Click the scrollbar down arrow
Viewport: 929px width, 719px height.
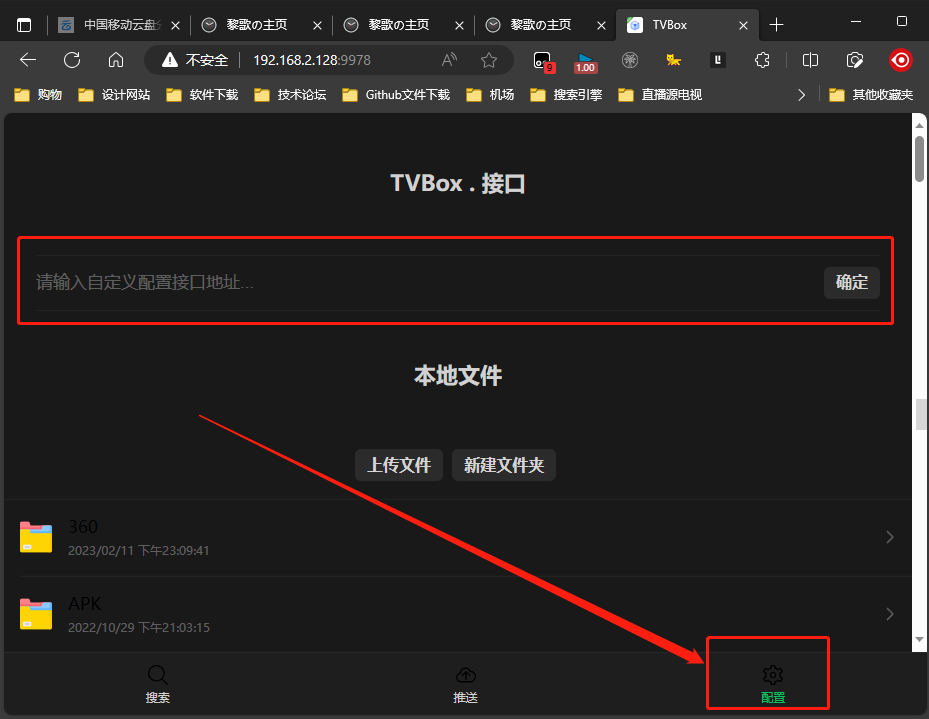pos(920,640)
